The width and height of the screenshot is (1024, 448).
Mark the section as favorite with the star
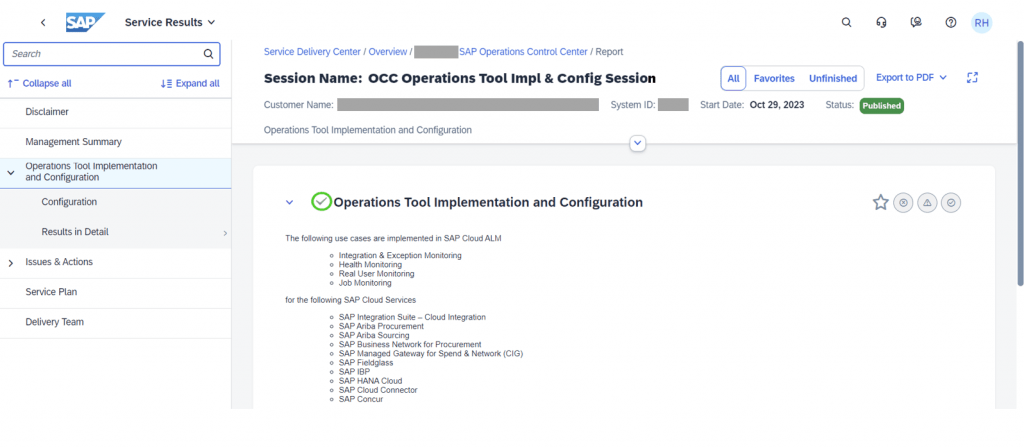point(880,203)
